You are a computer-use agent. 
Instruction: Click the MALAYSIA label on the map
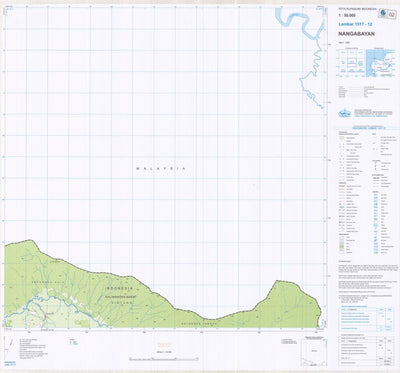pos(161,169)
